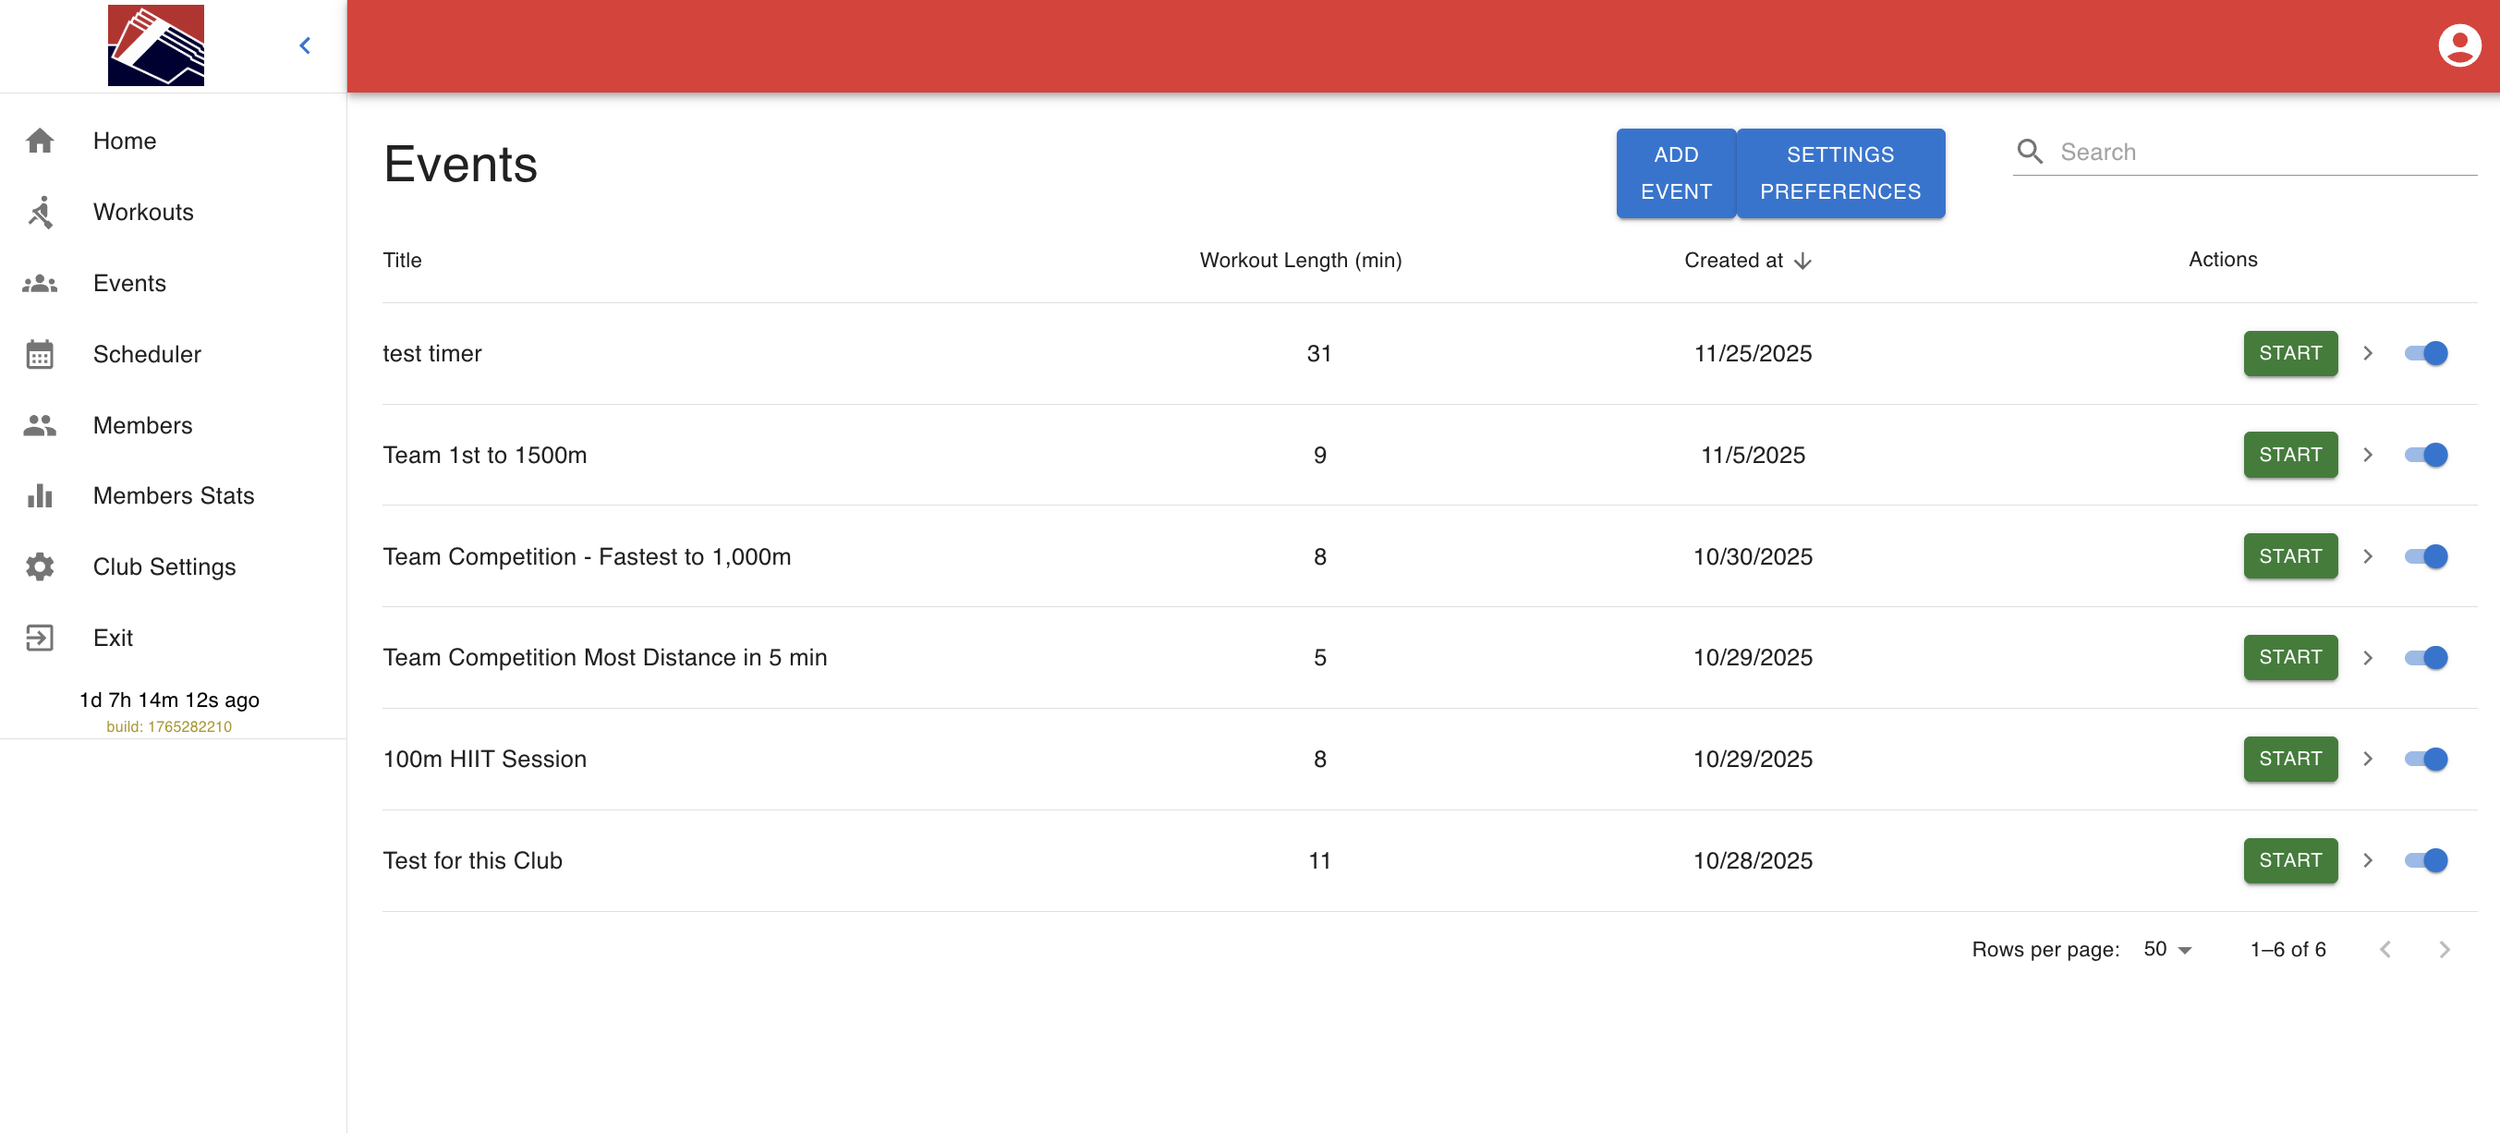Expand chevron for Fastest to 1,000m event
Viewport: 2500px width, 1133px height.
(x=2368, y=557)
